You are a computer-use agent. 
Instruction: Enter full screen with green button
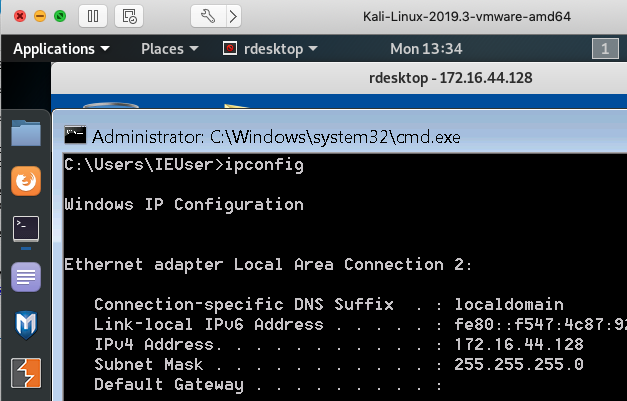pyautogui.click(x=60, y=16)
